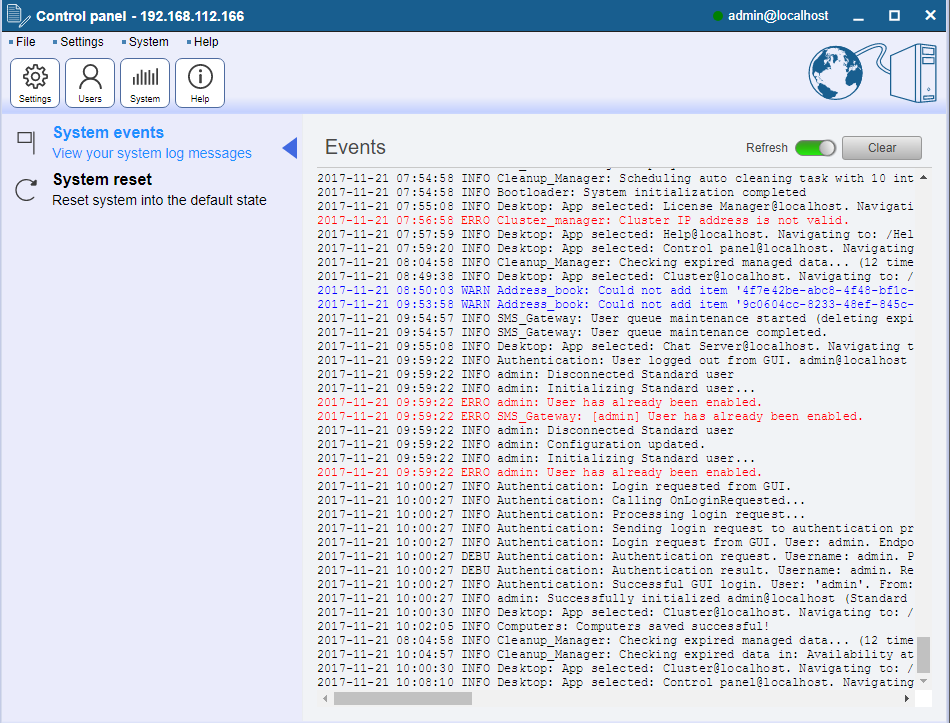950x723 pixels.
Task: Select System reset in sidebar
Action: coord(102,179)
